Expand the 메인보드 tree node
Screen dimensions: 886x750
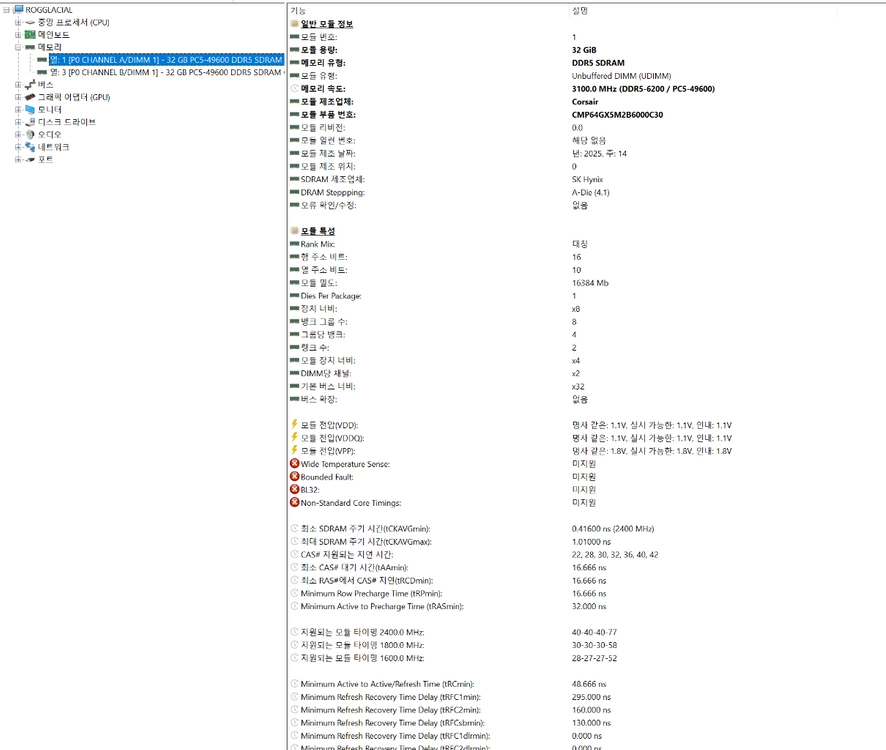click(18, 35)
